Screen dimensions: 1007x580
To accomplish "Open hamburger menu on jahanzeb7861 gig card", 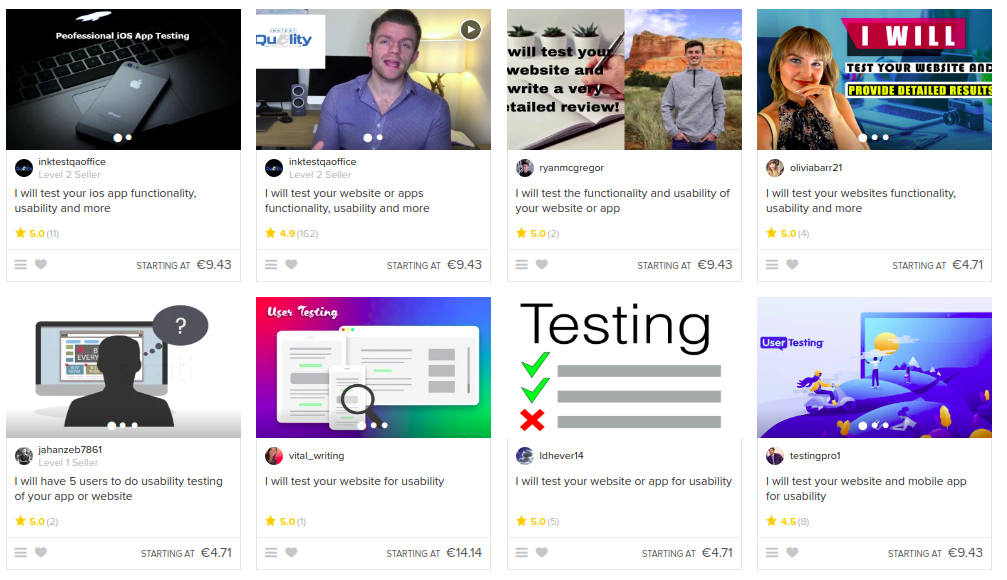I will [x=21, y=552].
